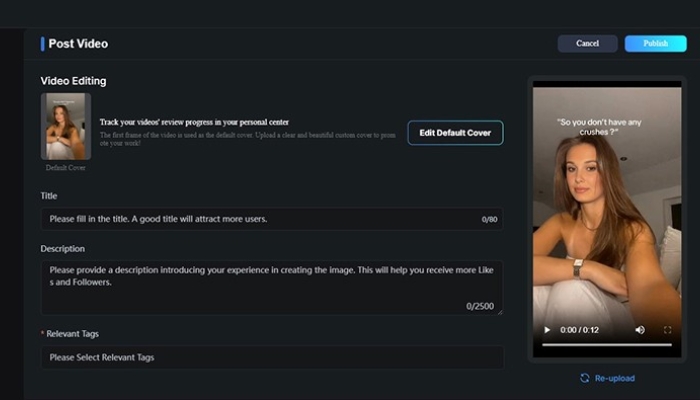700x400 pixels.
Task: Click the Video Editing section heading
Action: click(73, 81)
